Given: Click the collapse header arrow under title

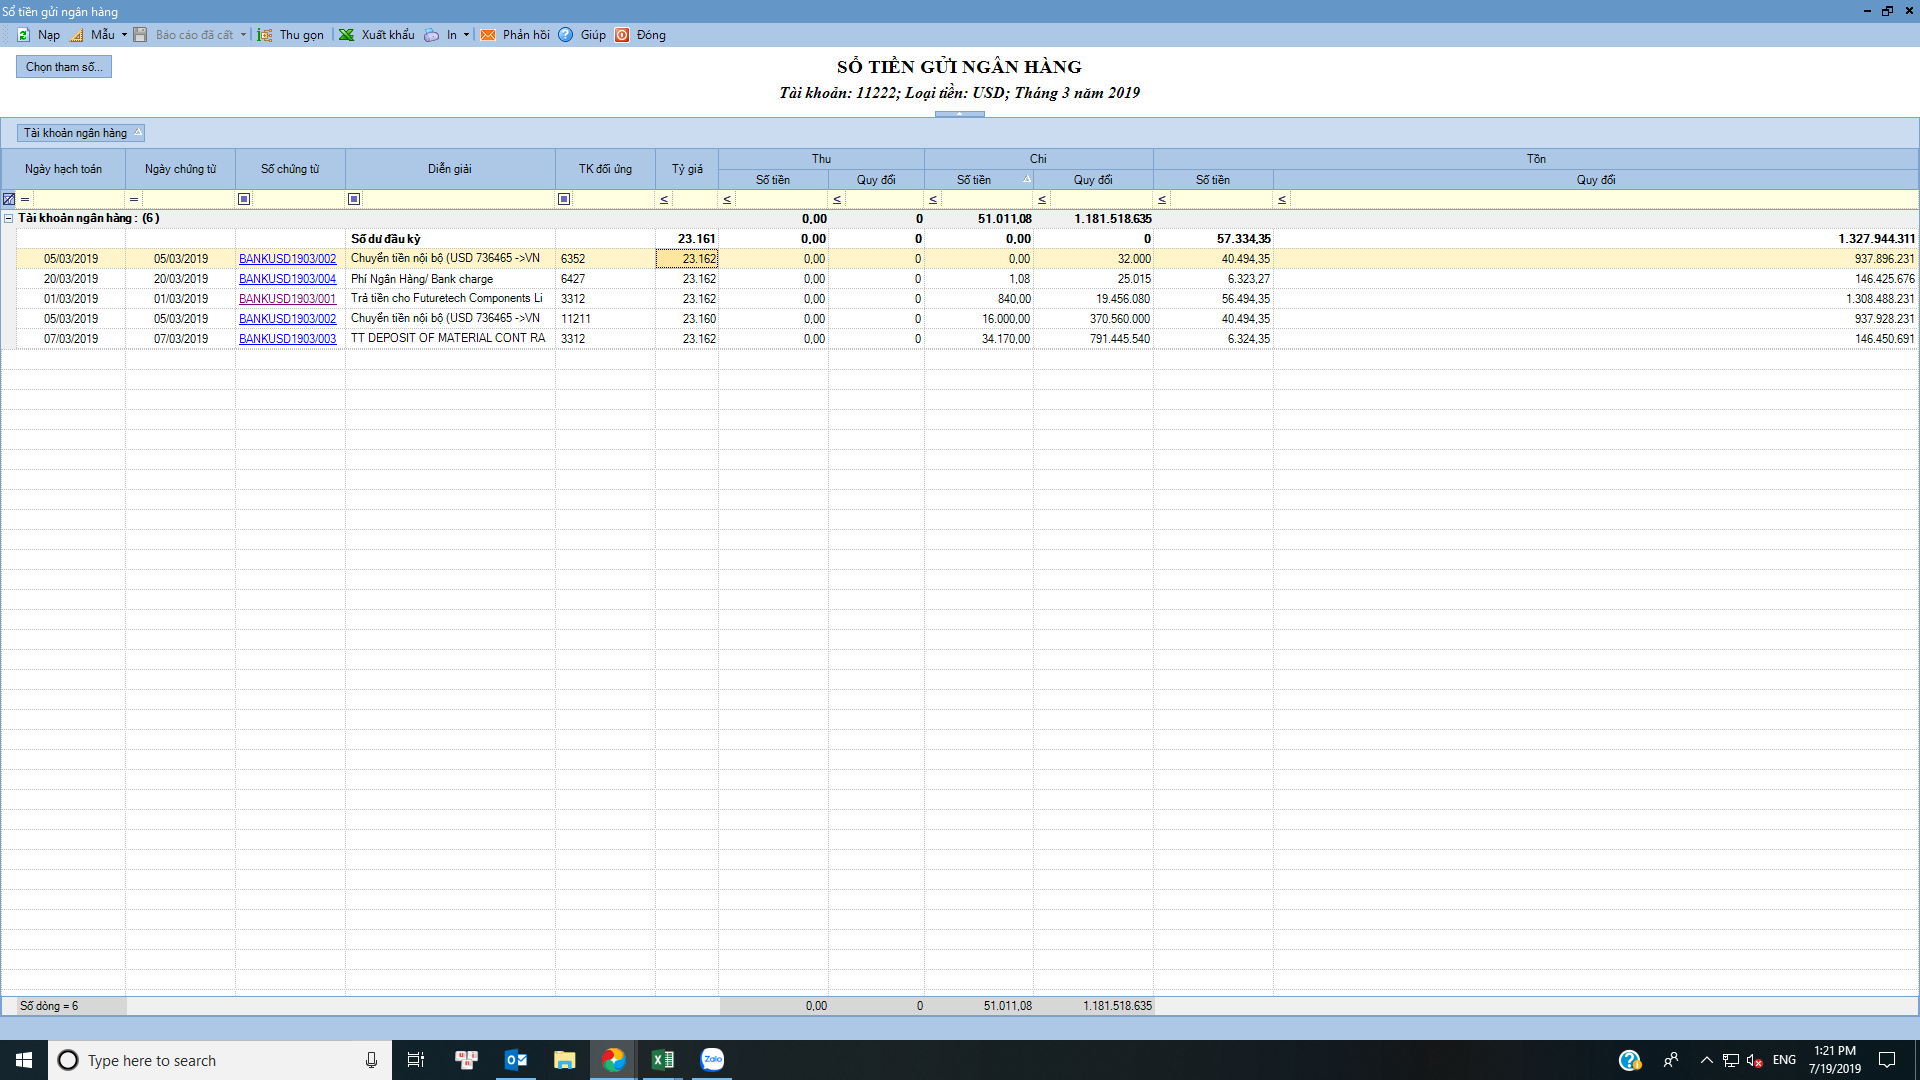Looking at the screenshot, I should pyautogui.click(x=960, y=114).
